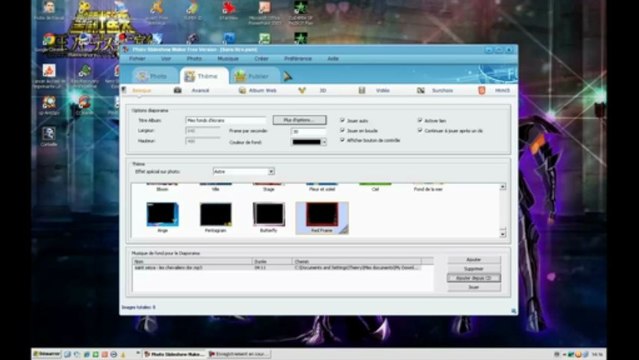639x360 pixels.
Task: Toggle the Jouer auto checkbox
Action: point(342,120)
